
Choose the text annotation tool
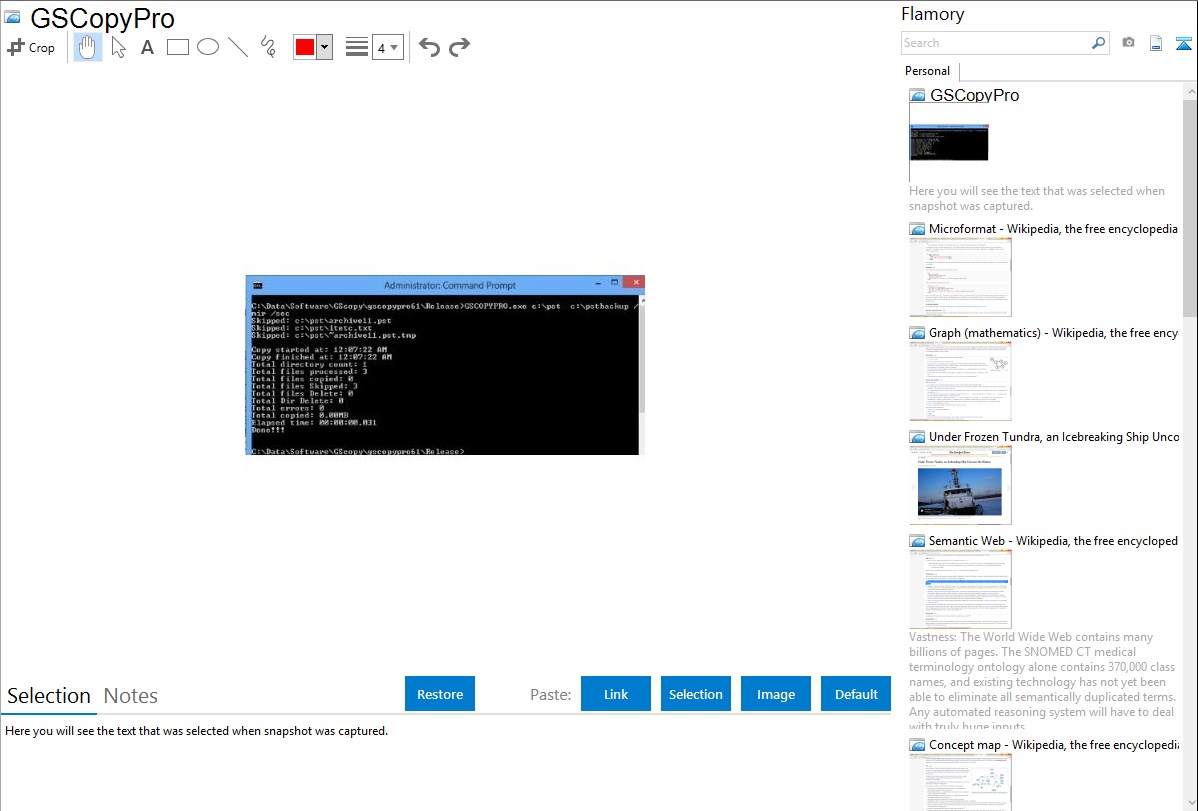click(x=147, y=47)
